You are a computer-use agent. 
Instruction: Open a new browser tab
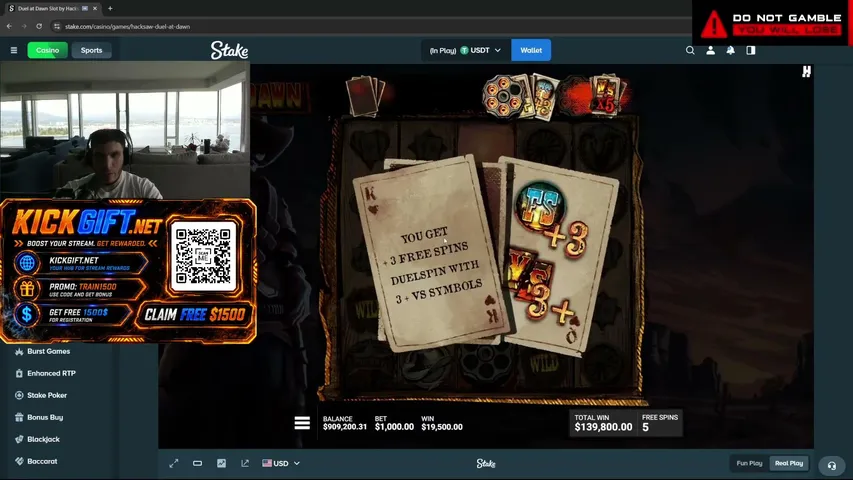pyautogui.click(x=110, y=8)
